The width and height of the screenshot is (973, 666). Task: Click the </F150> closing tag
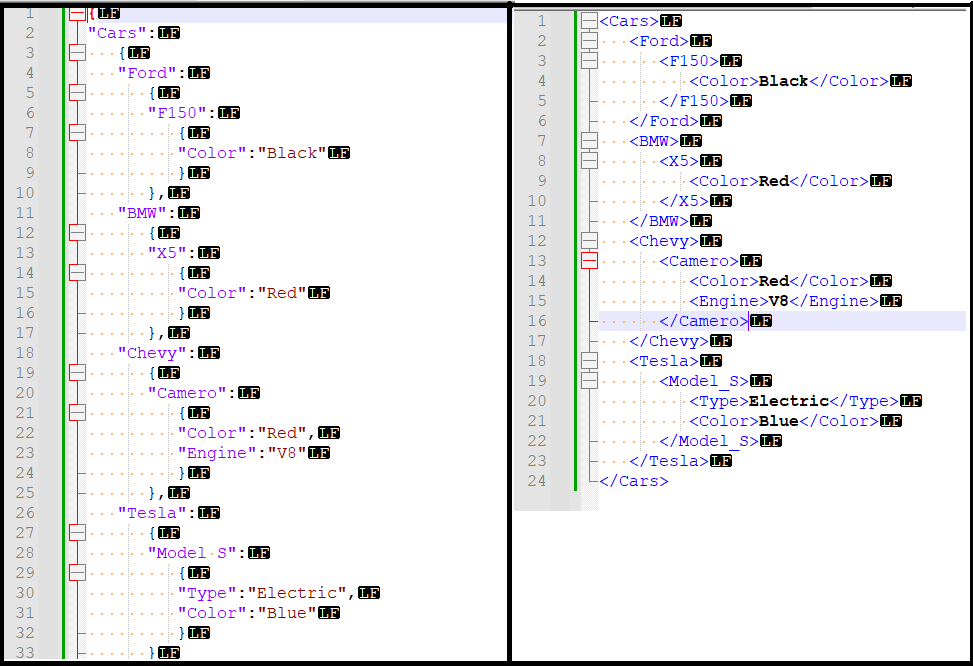(694, 101)
